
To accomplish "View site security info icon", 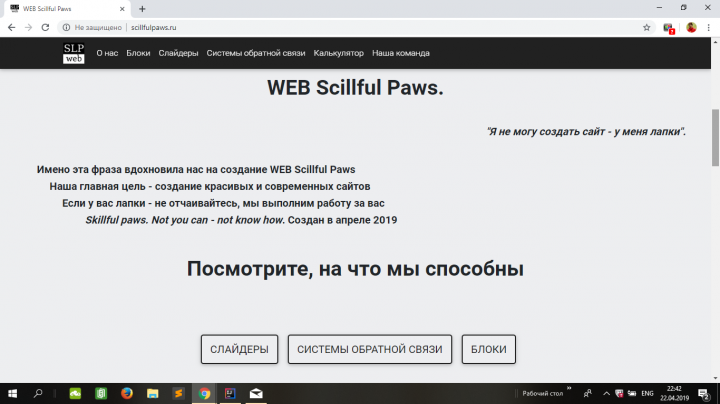I will pyautogui.click(x=66, y=28).
